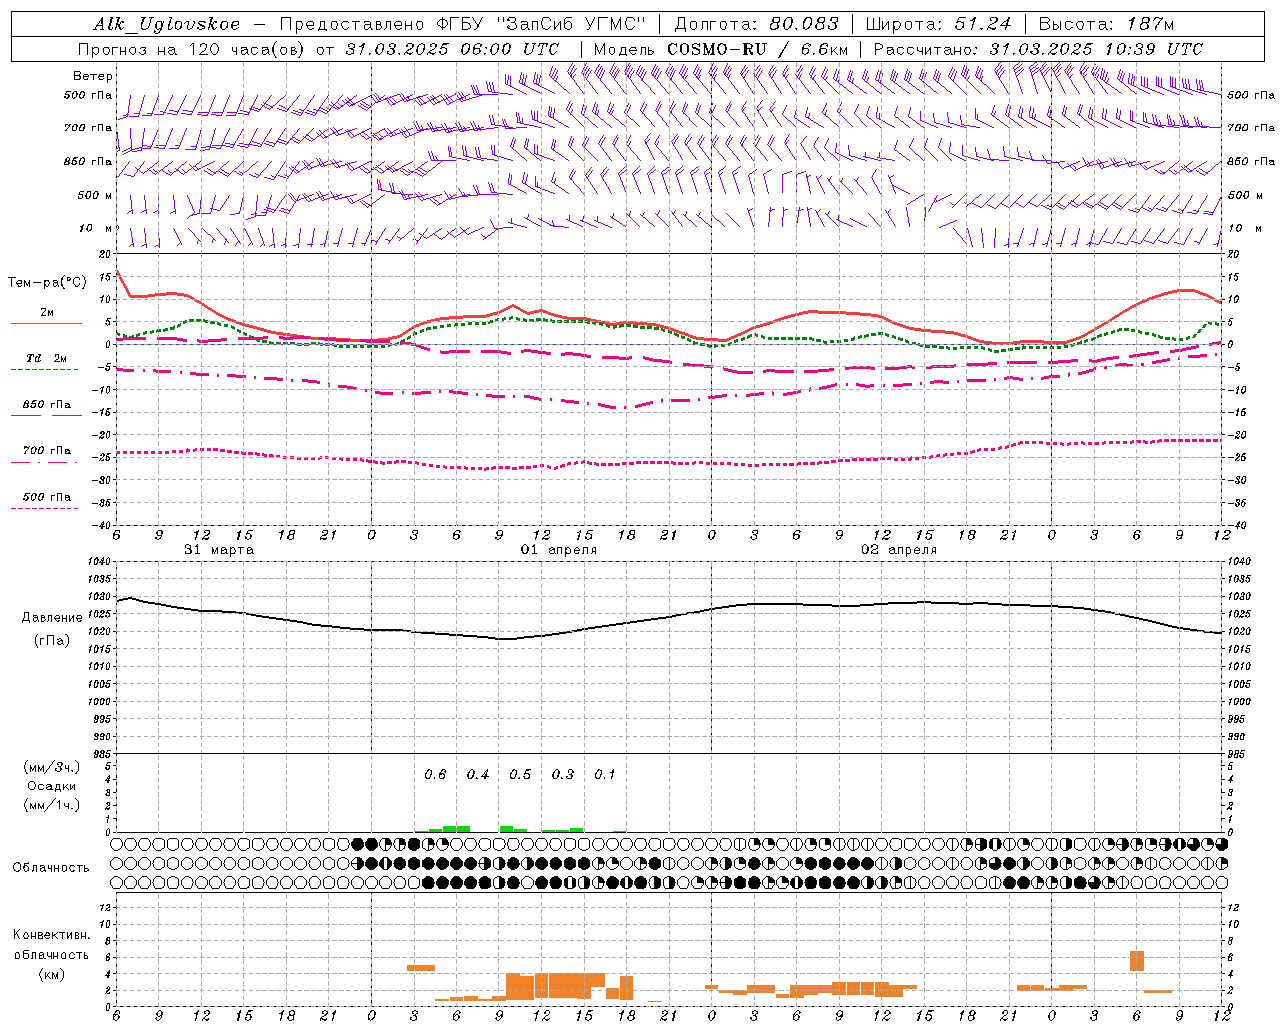Screen dimensions: 1280x1024
Task: Click the precipitation value '0.3'
Action: click(563, 774)
